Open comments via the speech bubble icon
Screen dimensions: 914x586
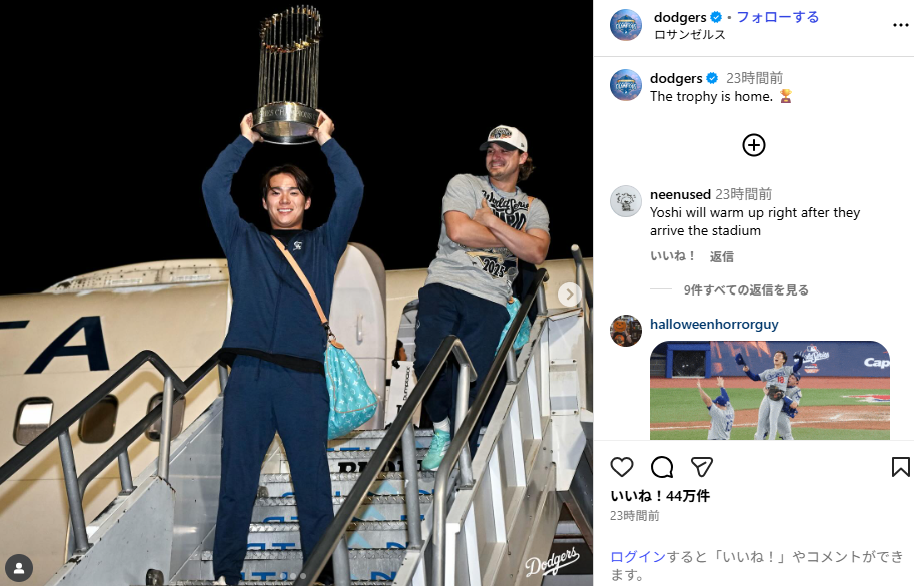click(x=662, y=467)
